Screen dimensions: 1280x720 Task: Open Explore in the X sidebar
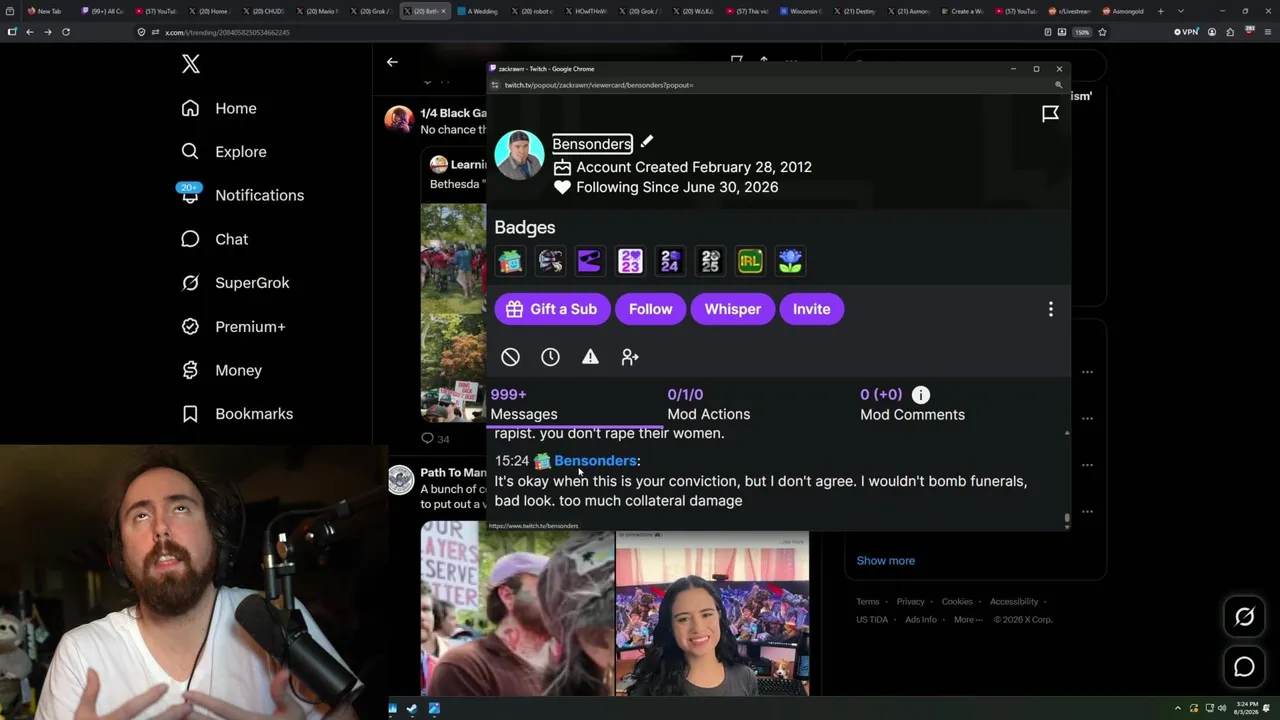point(224,152)
